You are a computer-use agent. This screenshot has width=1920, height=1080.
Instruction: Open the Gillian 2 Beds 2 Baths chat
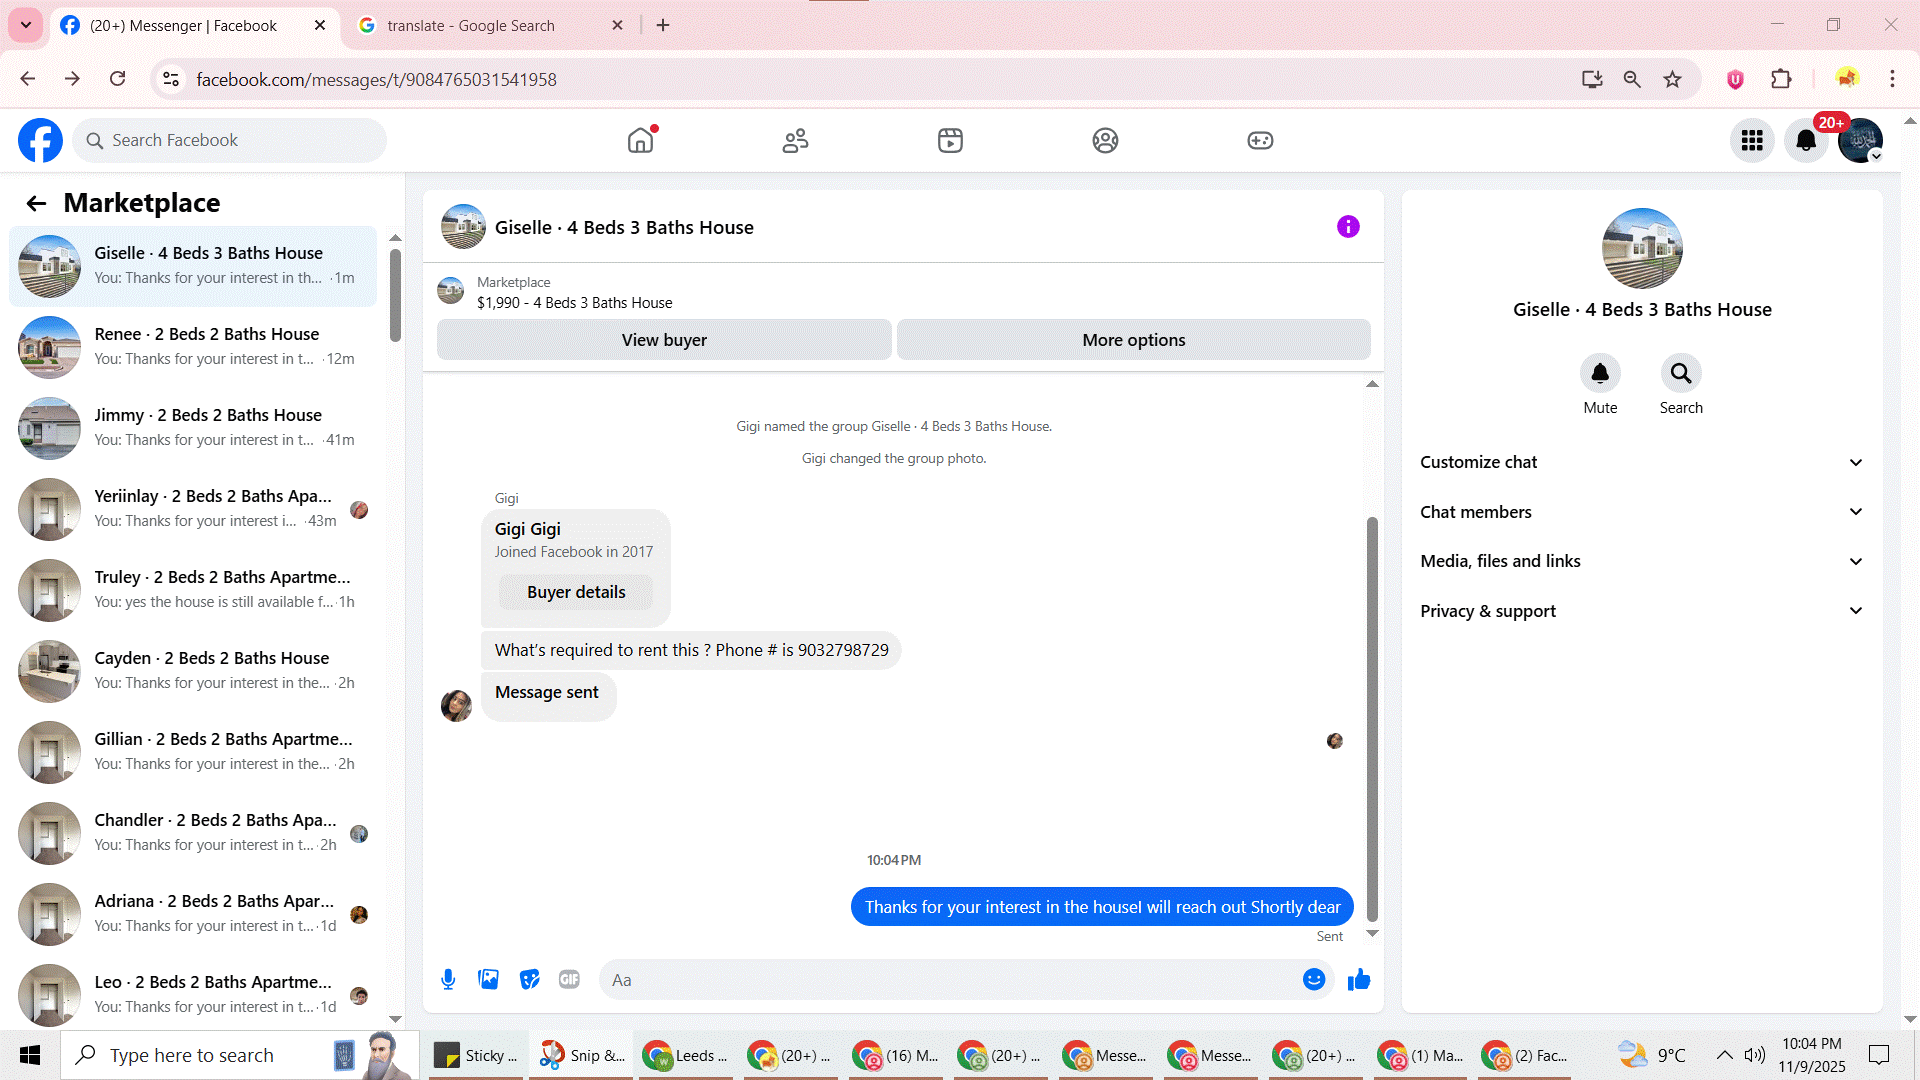point(193,752)
